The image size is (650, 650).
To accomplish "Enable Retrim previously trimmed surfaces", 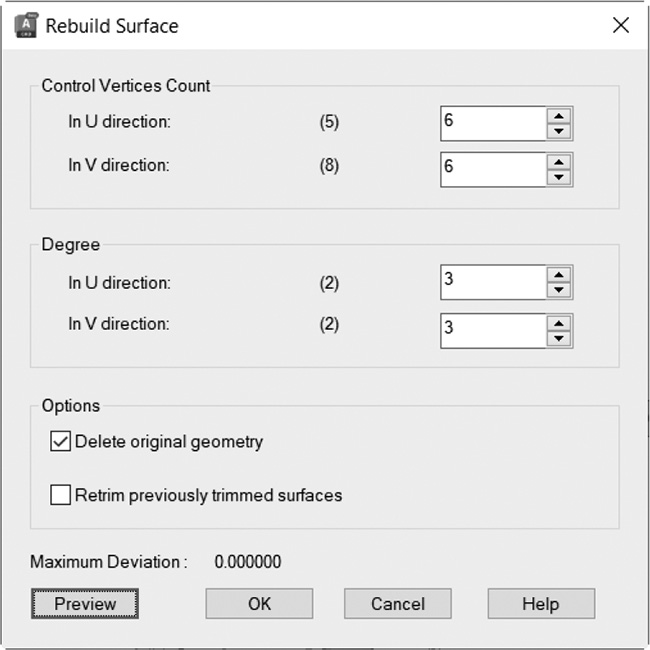I will coord(60,495).
